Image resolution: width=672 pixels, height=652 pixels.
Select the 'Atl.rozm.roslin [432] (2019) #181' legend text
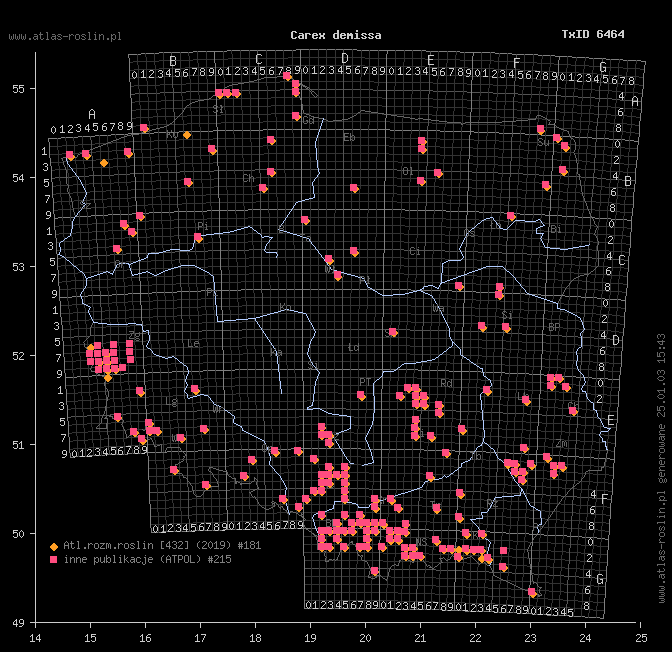(x=162, y=545)
